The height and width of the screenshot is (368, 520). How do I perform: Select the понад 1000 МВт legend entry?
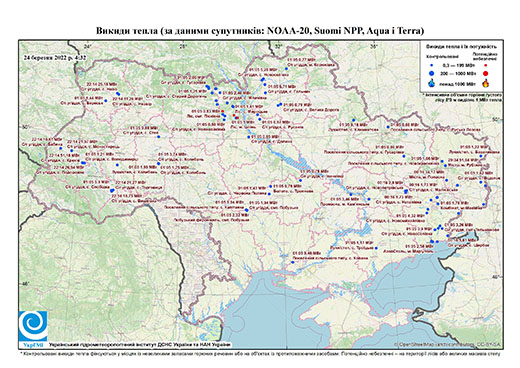(x=457, y=83)
